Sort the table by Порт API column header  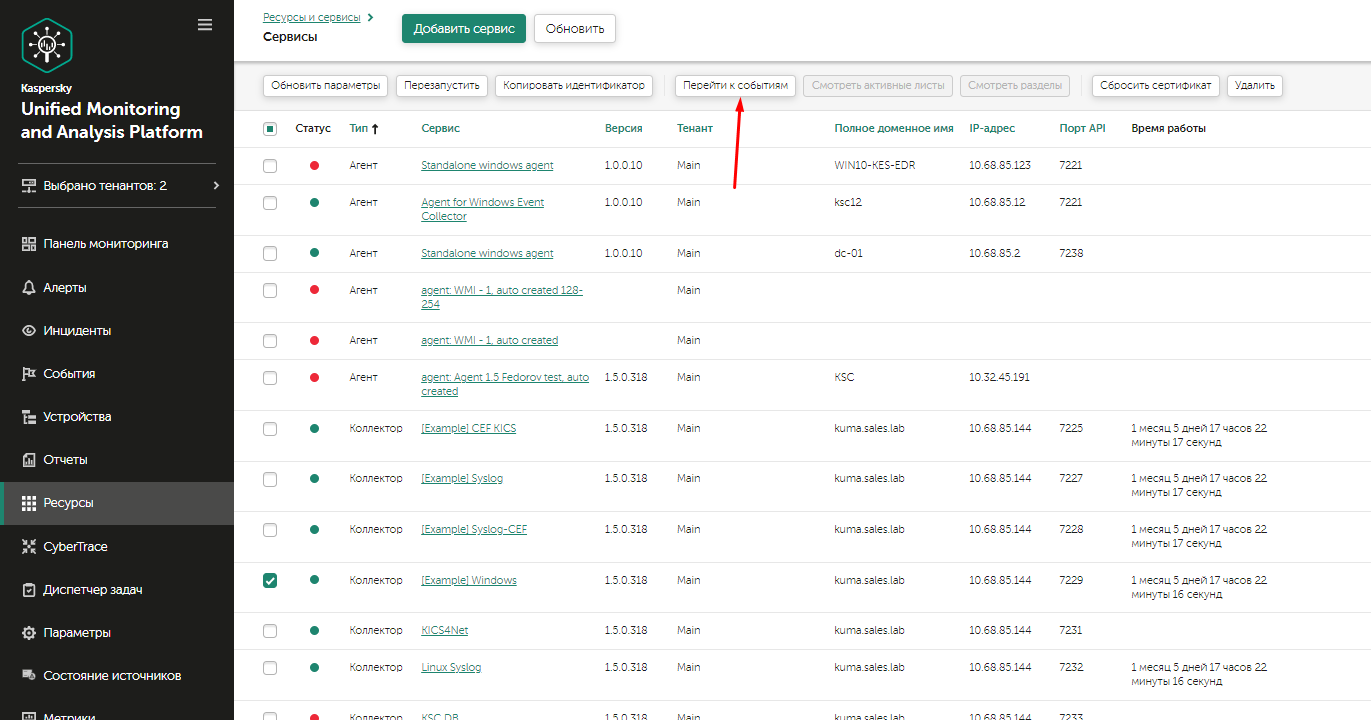tap(1083, 129)
